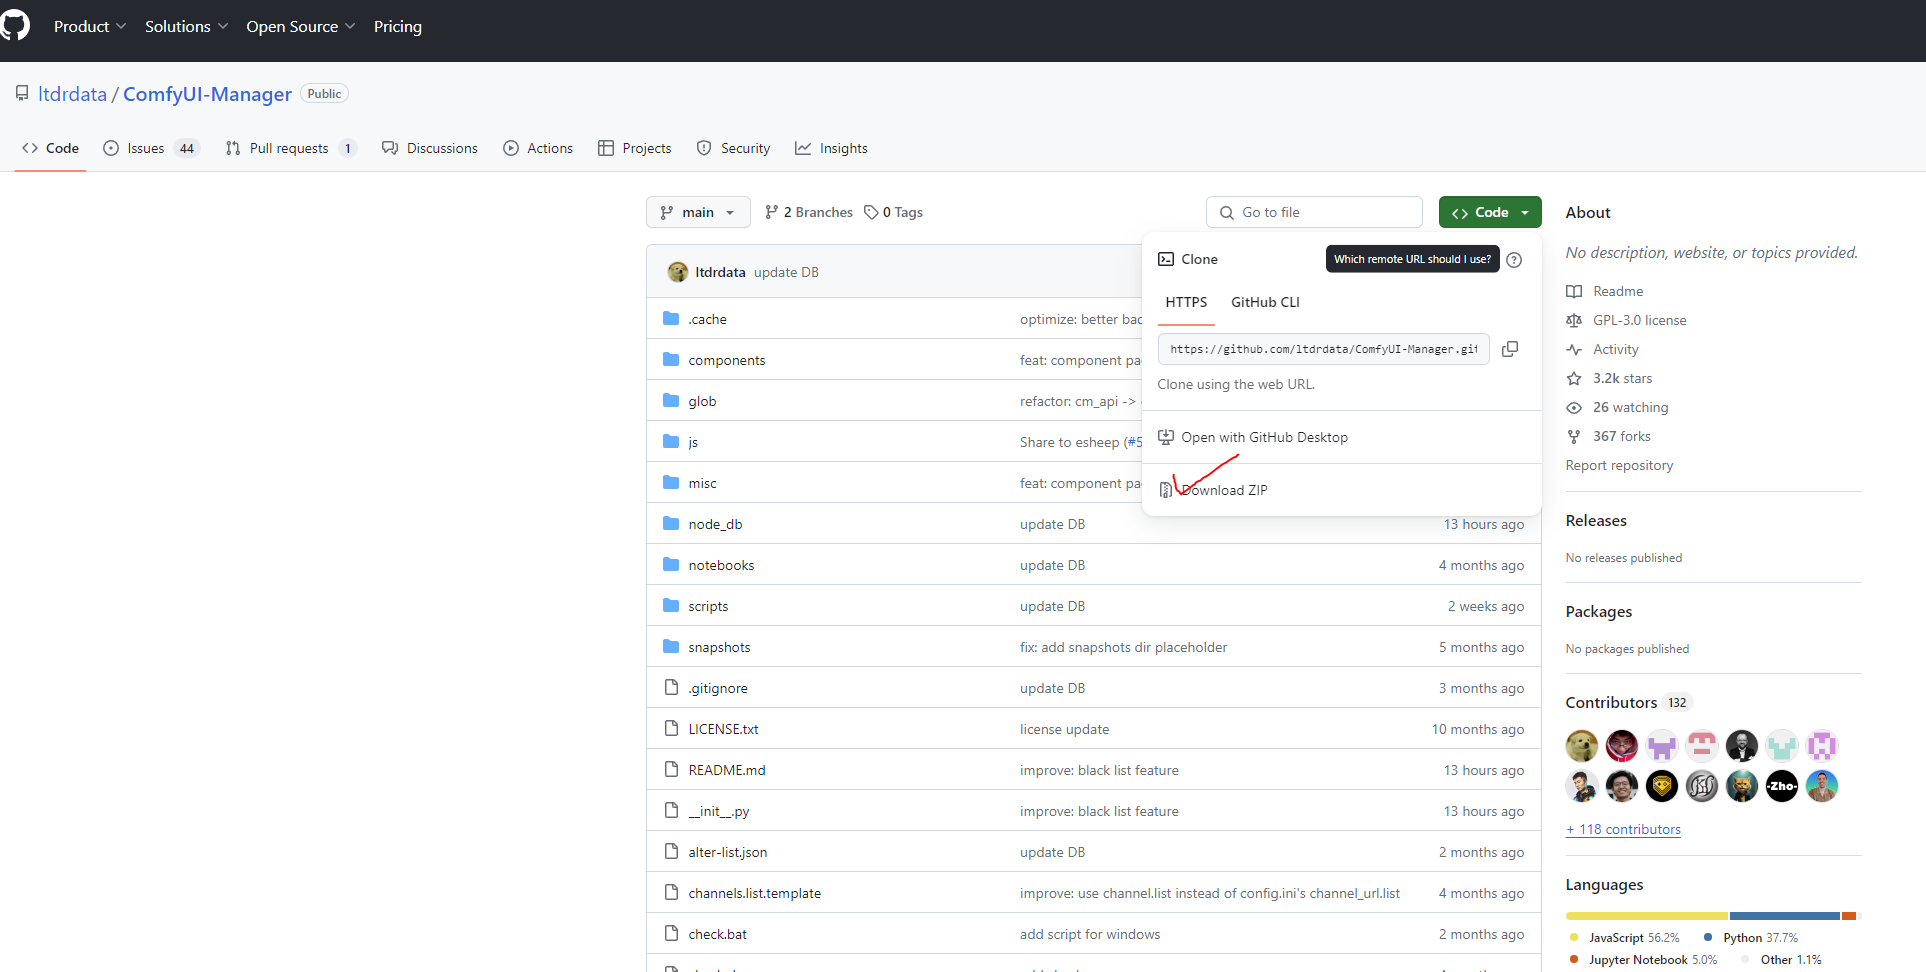Click the check.bat file icon
This screenshot has height=972, width=1926.
[x=671, y=934]
